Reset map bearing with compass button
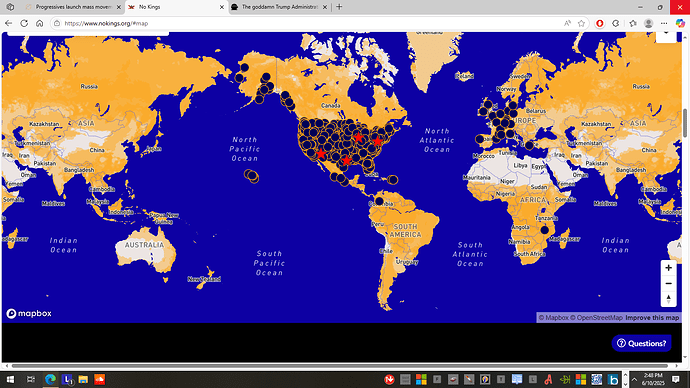 pos(668,299)
